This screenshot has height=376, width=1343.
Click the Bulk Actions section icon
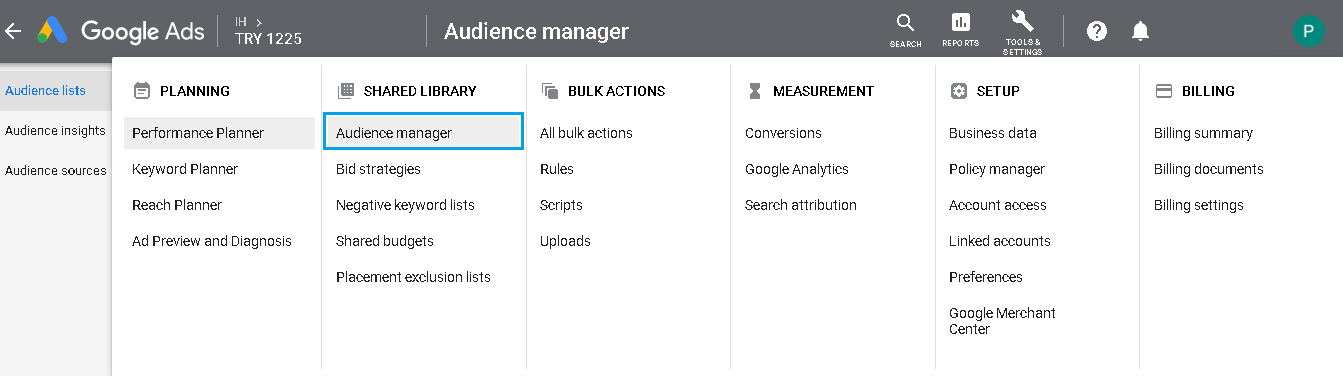click(550, 91)
